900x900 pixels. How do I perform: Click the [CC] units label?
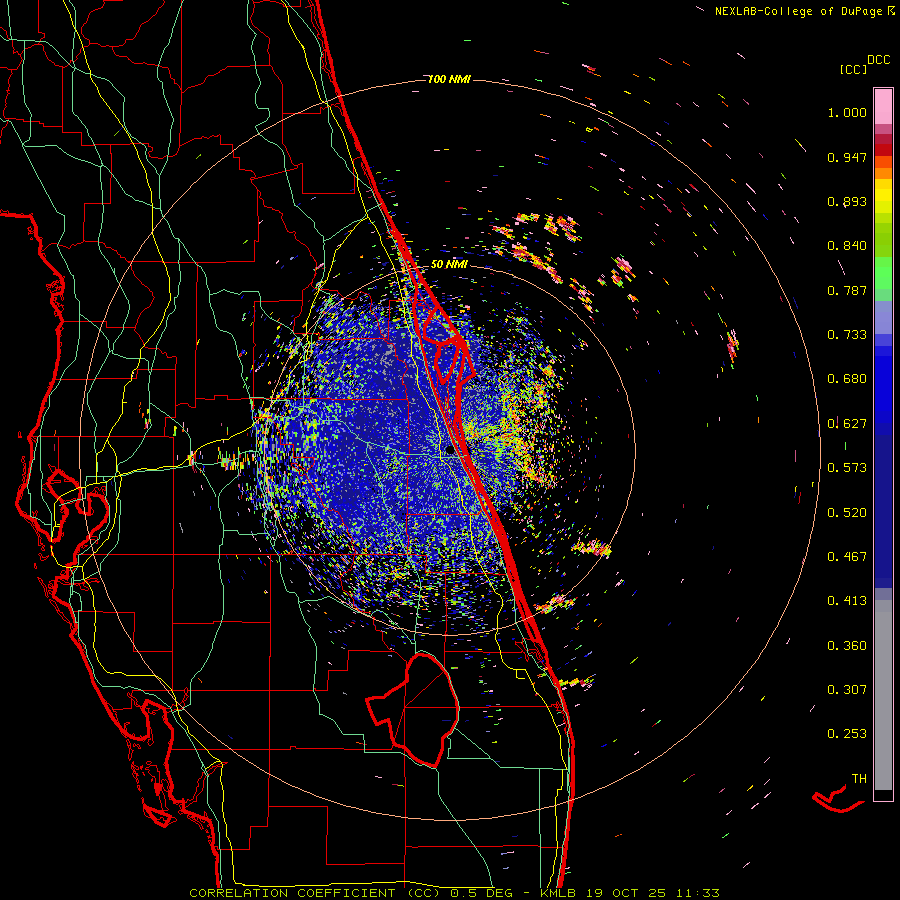pos(854,69)
